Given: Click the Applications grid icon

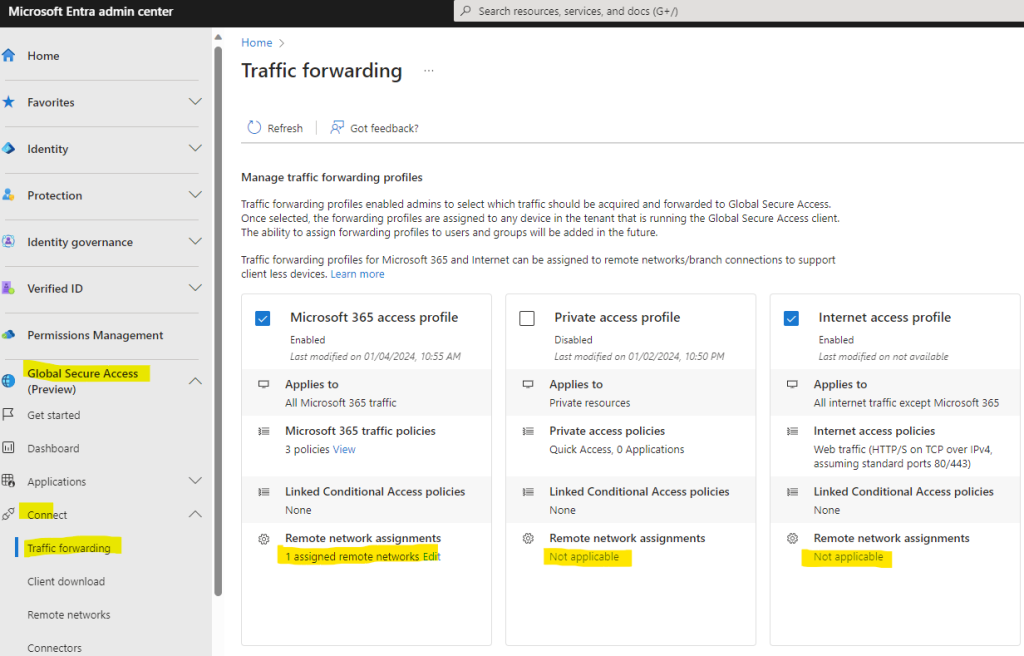Looking at the screenshot, I should (8, 481).
